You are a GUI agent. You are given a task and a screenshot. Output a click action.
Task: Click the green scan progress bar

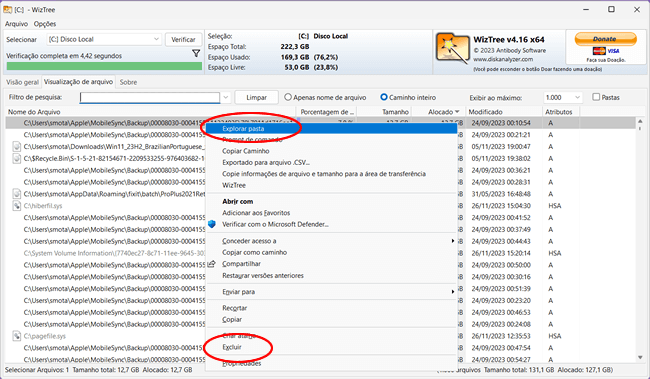point(104,66)
